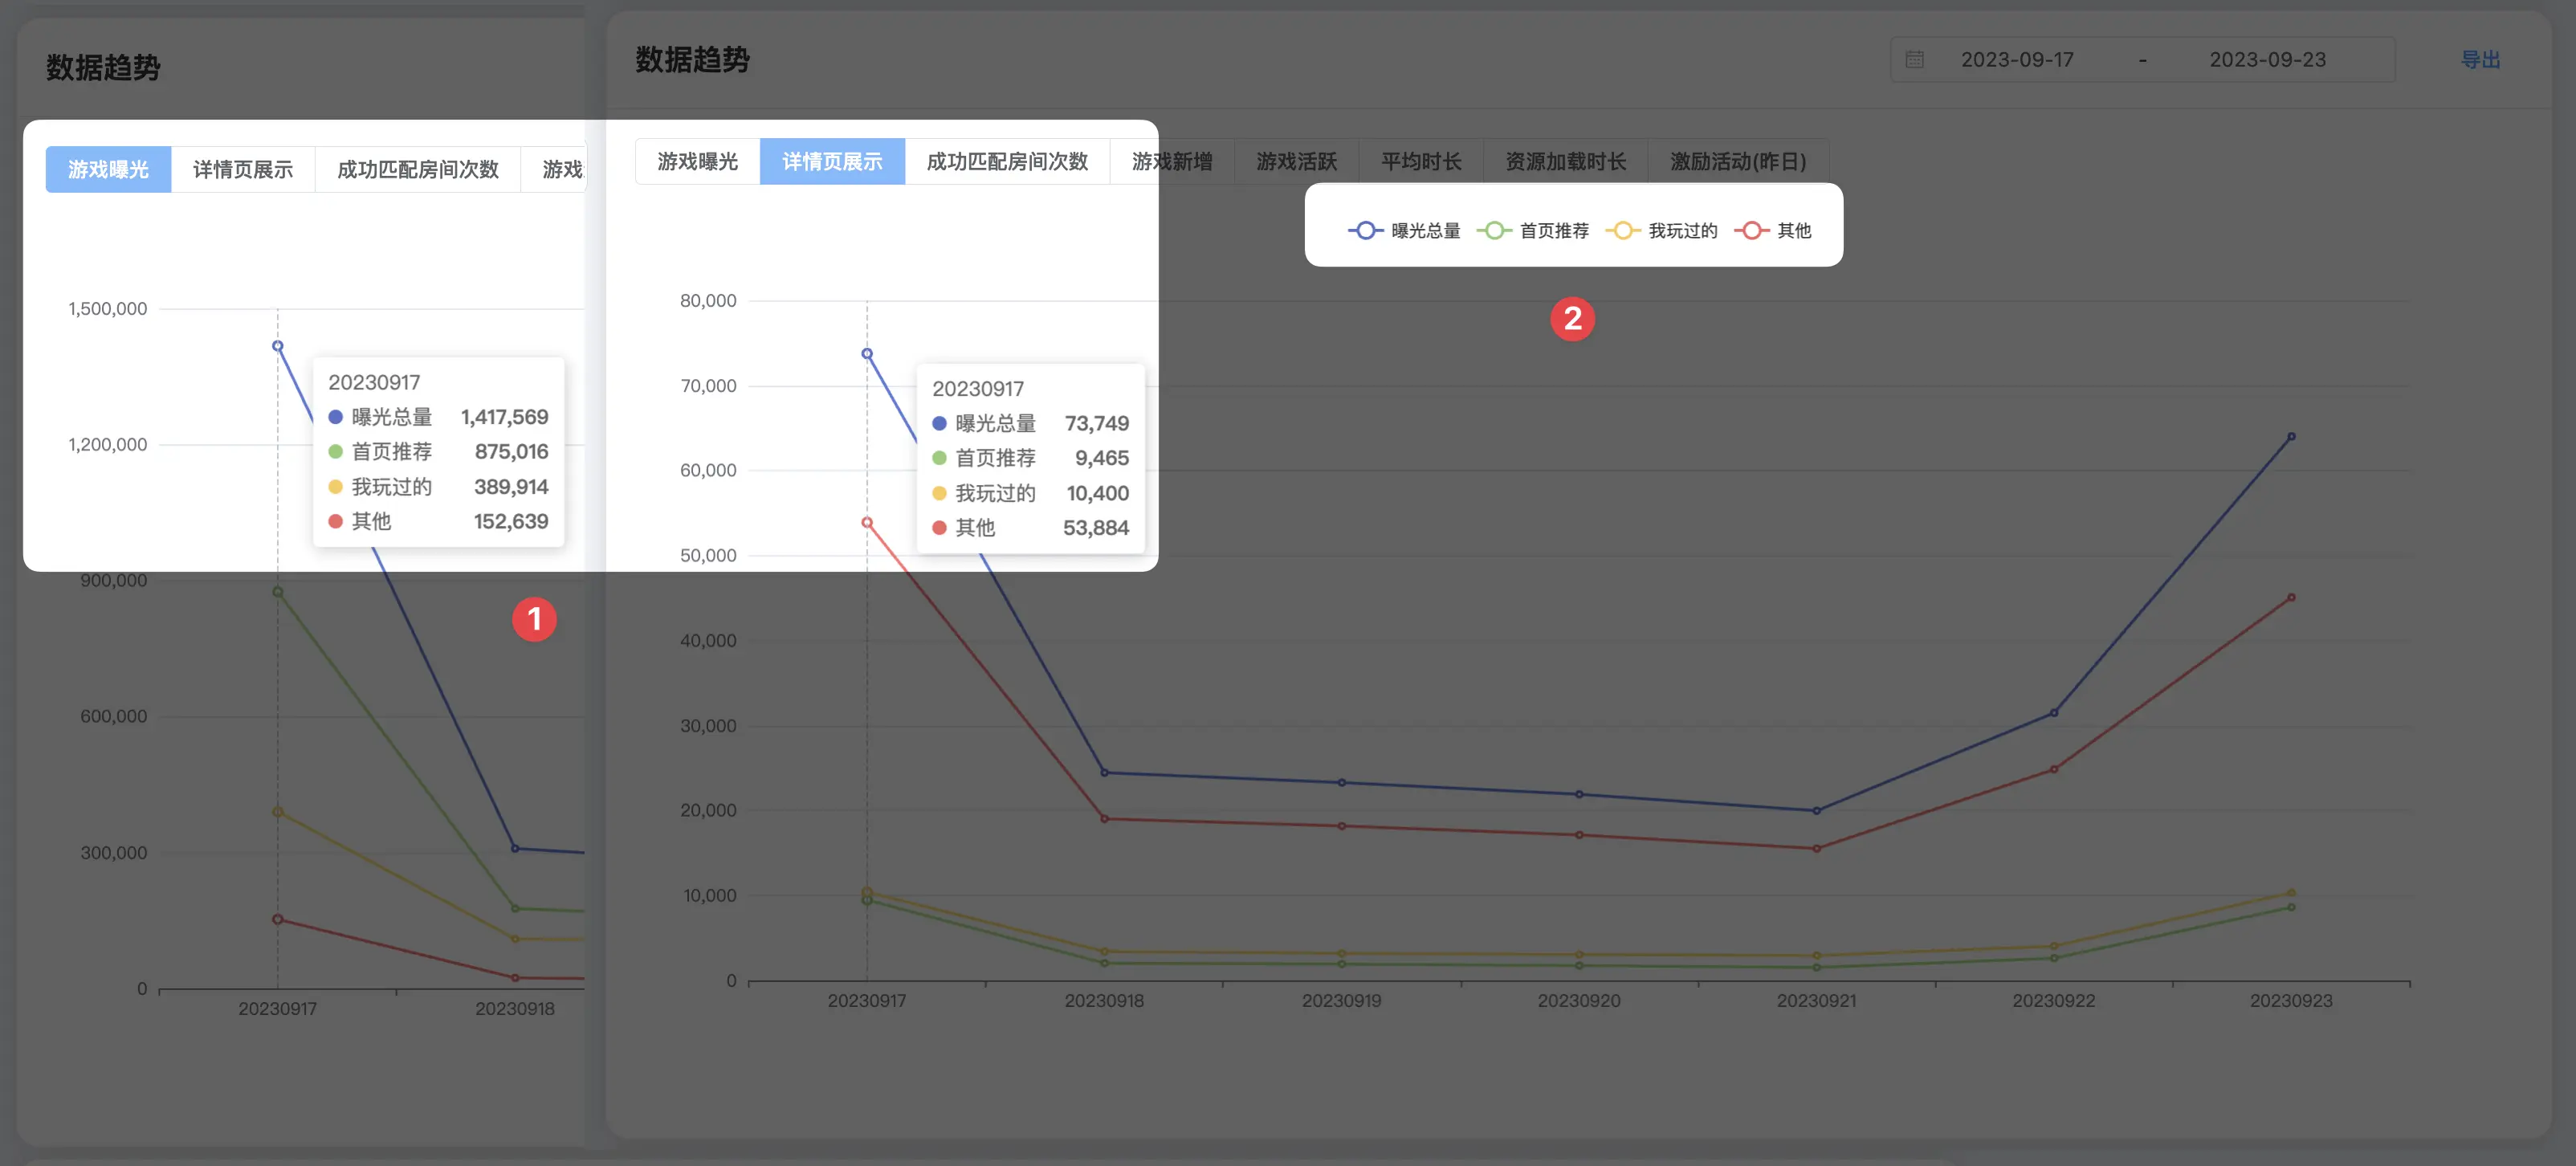Click tooltip value 53,884
The height and width of the screenshot is (1166, 2576).
[1096, 528]
